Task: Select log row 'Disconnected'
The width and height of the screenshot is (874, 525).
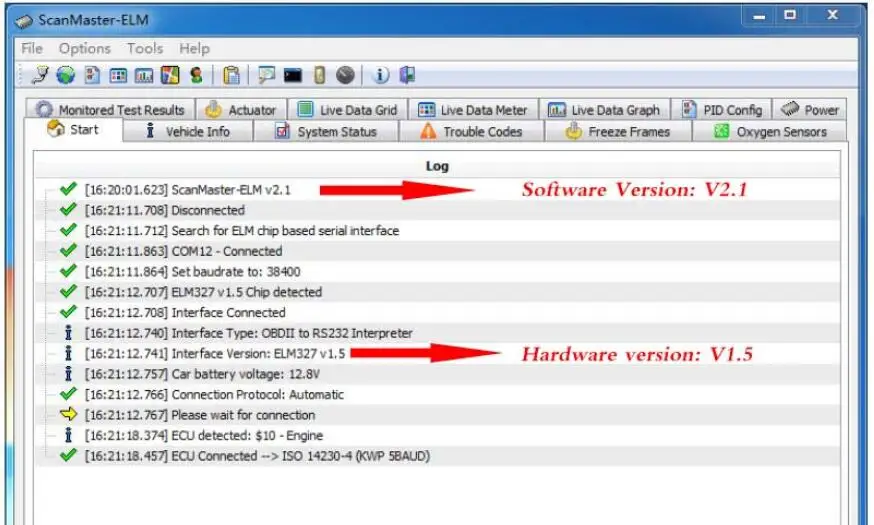Action: 437,210
